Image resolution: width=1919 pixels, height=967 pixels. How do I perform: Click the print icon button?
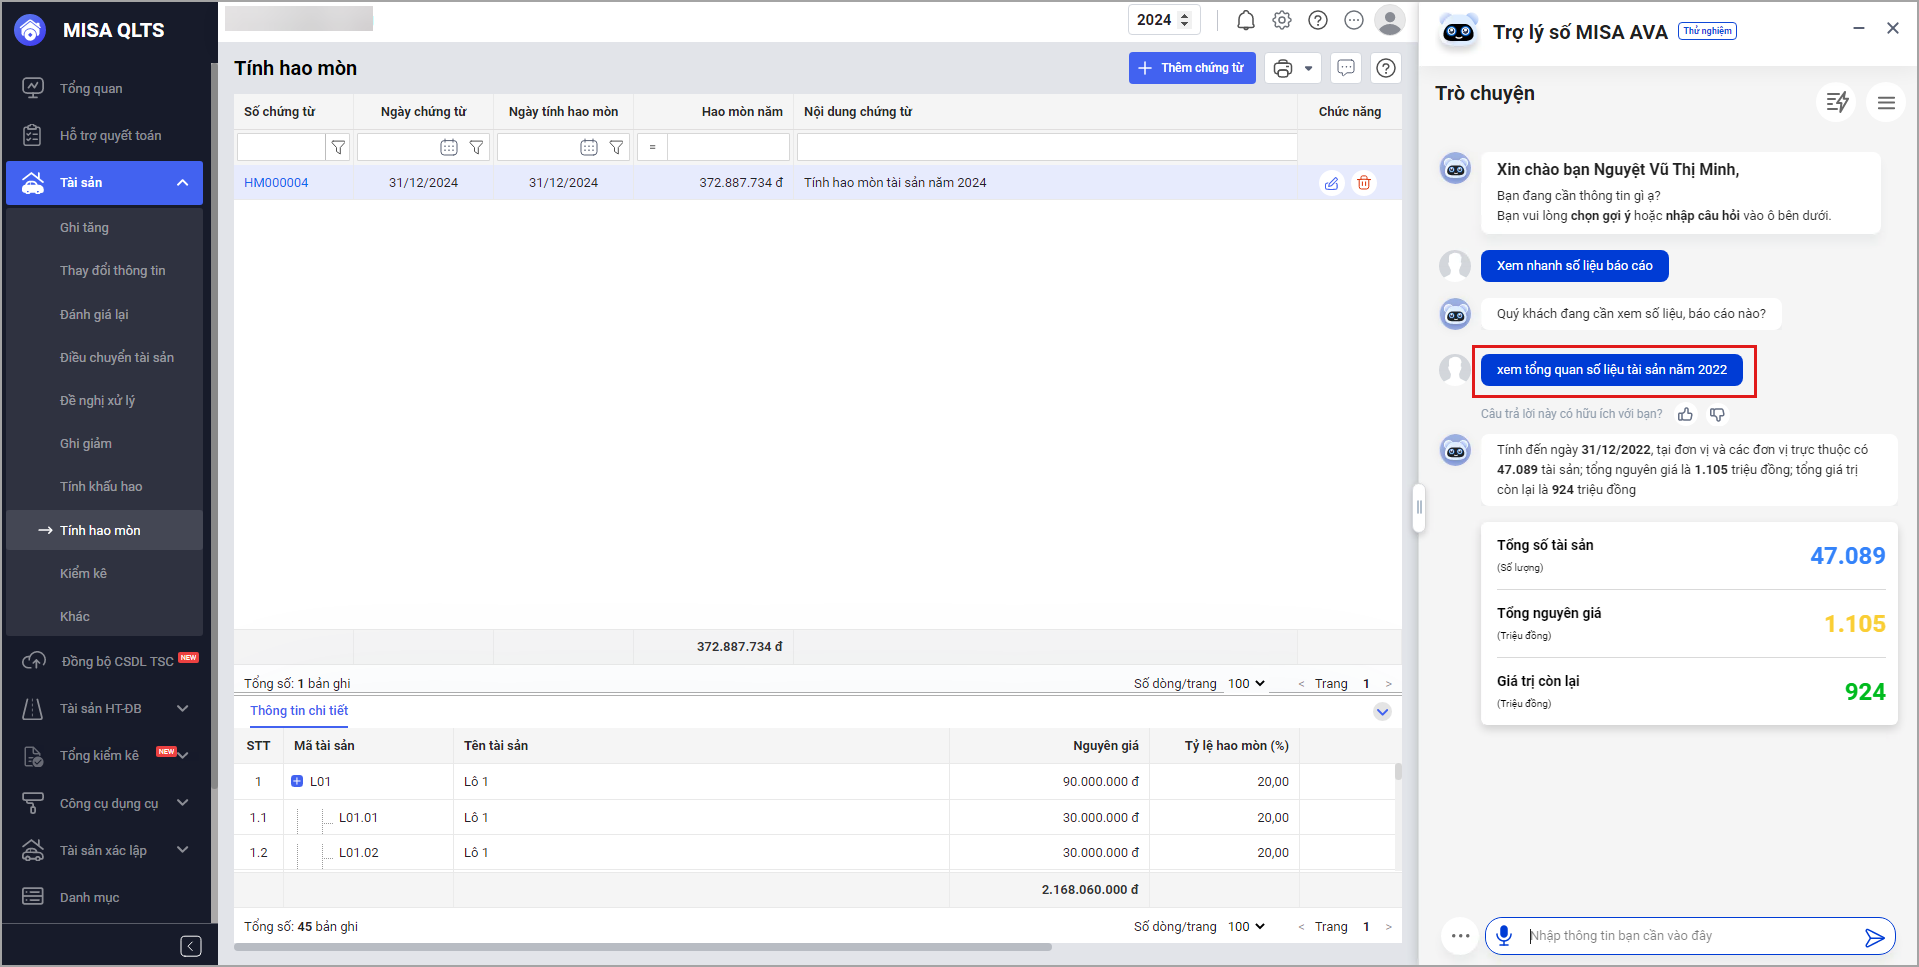pos(1283,68)
